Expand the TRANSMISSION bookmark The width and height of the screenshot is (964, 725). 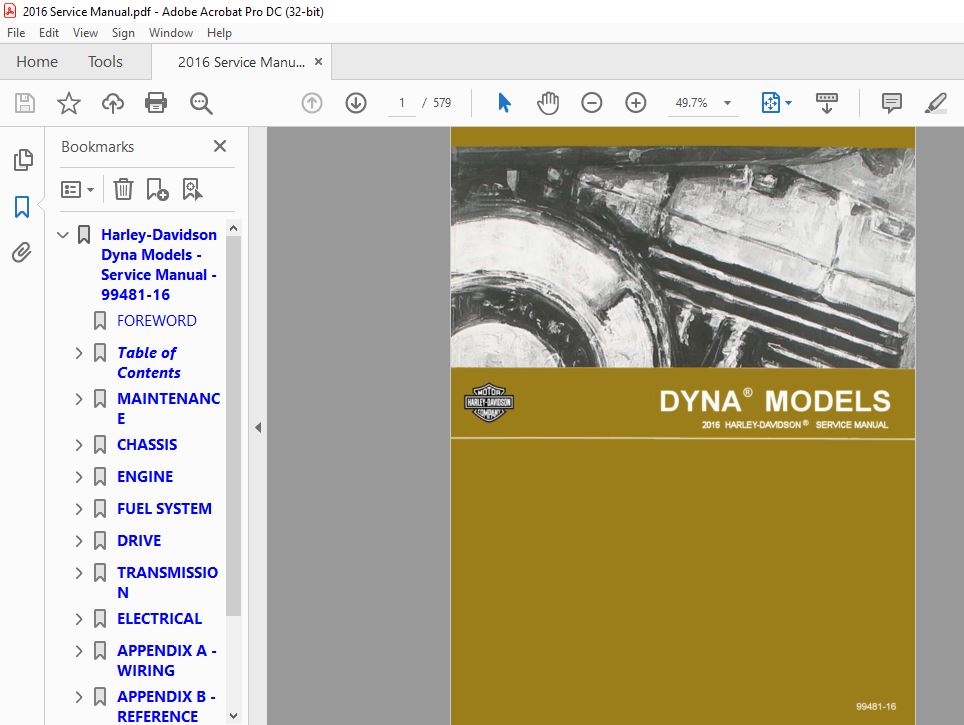79,572
